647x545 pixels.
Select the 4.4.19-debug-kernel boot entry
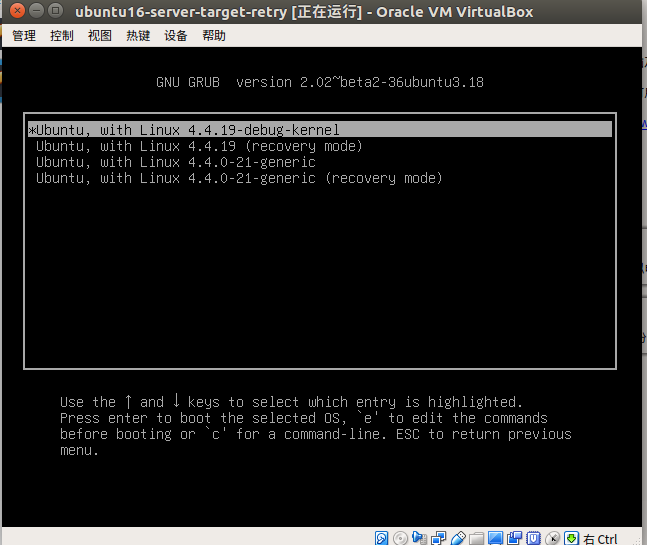pos(320,130)
